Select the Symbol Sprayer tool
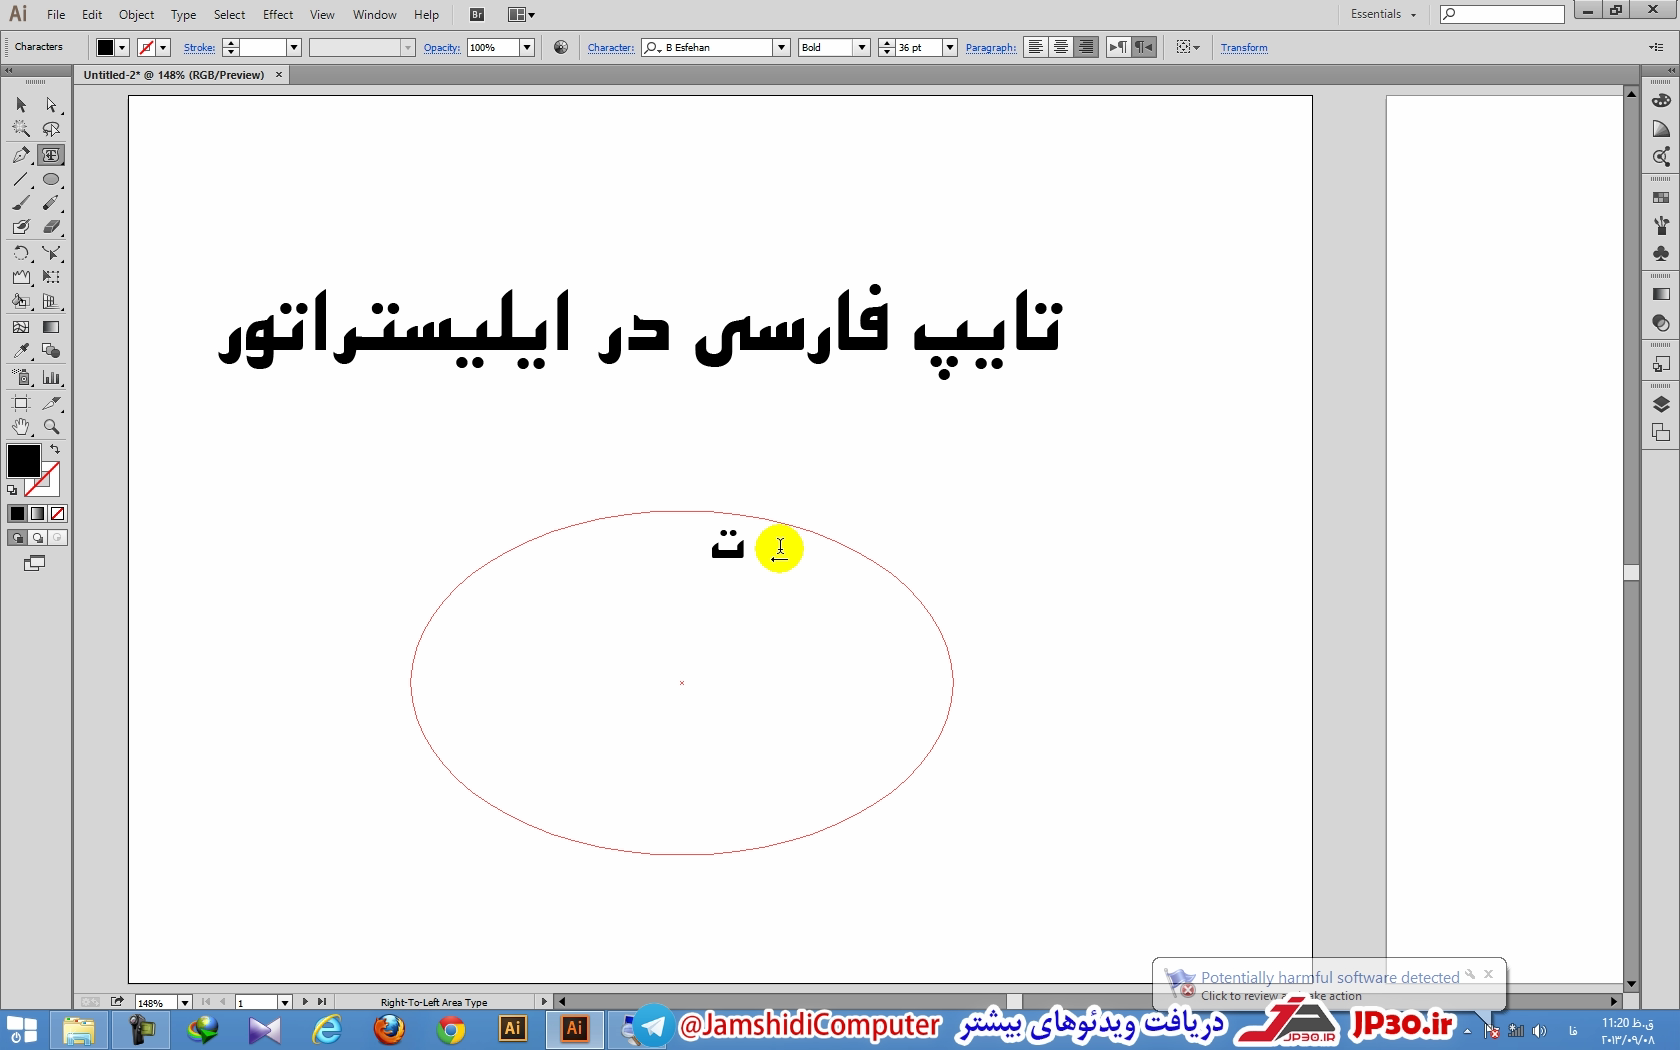The height and width of the screenshot is (1050, 1680). [21, 377]
